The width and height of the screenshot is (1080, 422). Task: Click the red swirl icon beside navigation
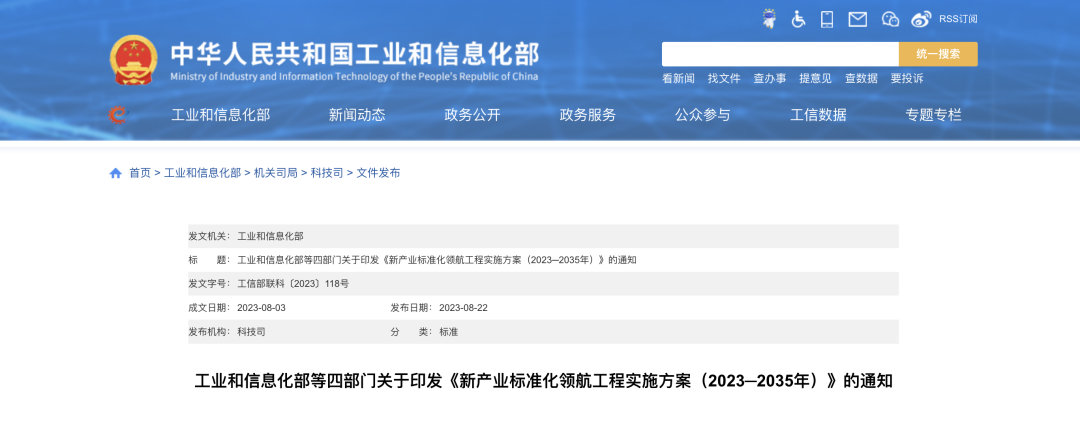pyautogui.click(x=118, y=115)
